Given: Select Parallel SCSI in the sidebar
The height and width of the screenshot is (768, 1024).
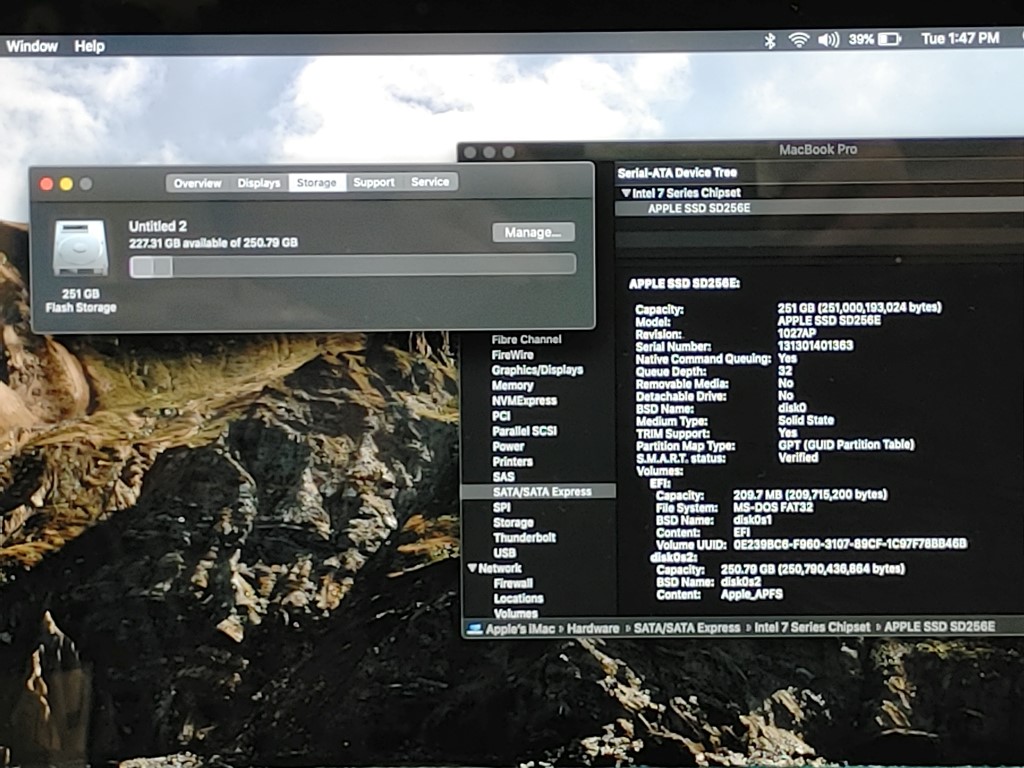Looking at the screenshot, I should click(x=525, y=431).
